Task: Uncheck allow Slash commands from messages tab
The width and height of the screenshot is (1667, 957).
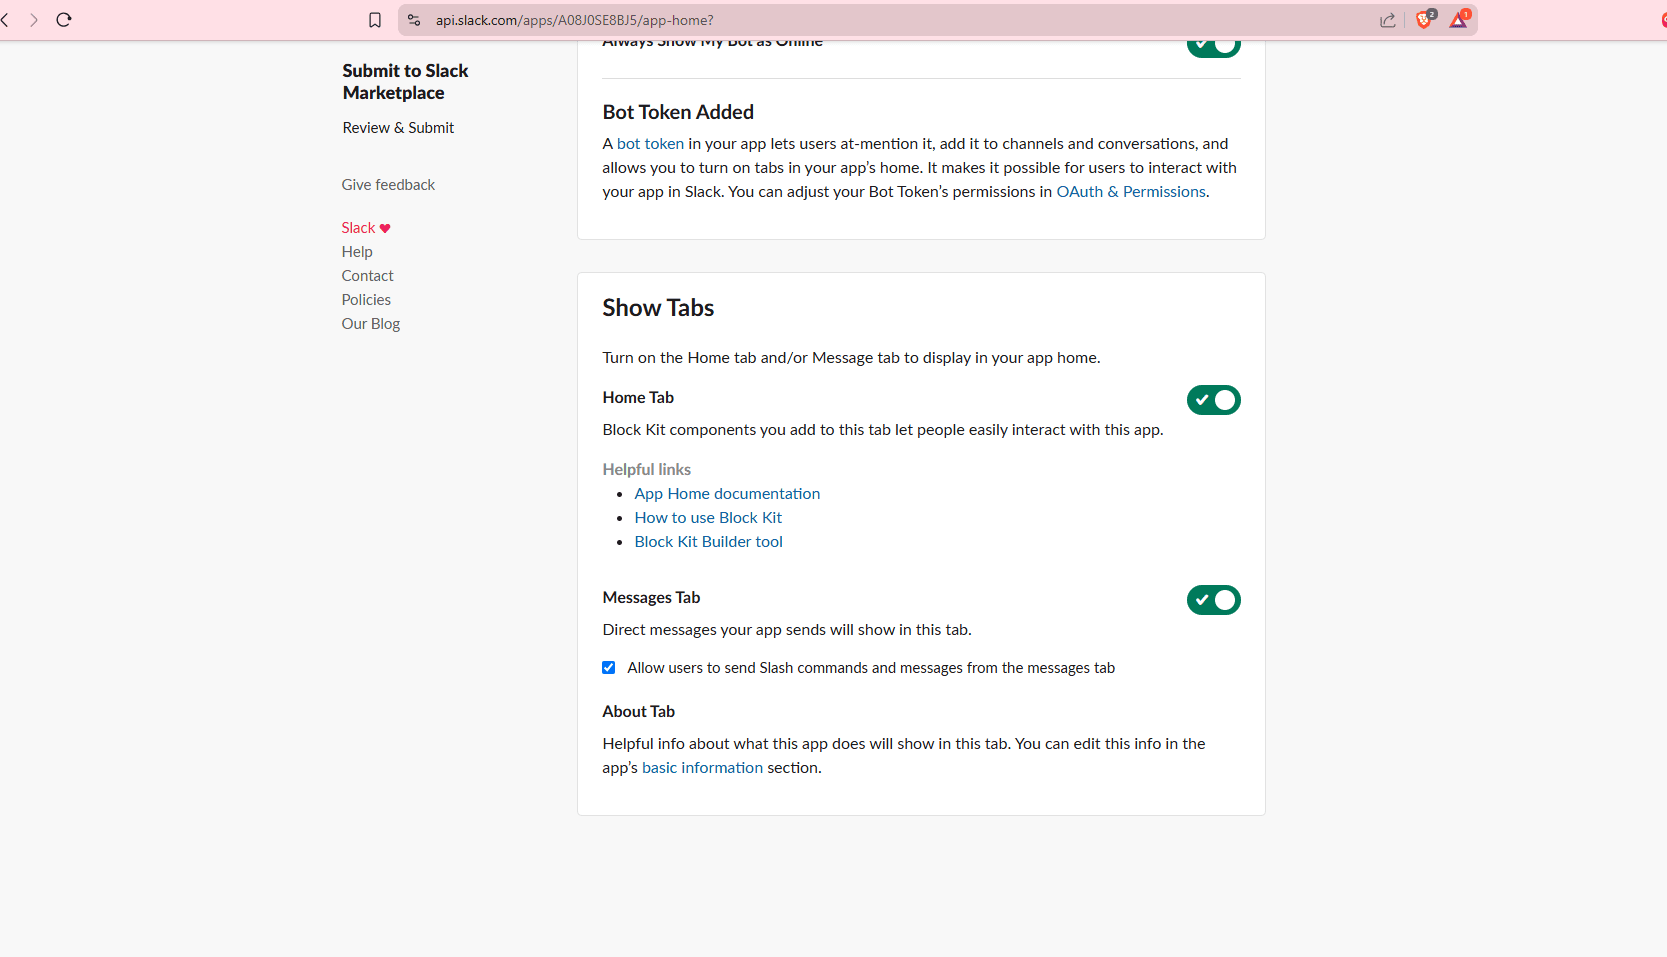Action: [x=609, y=668]
